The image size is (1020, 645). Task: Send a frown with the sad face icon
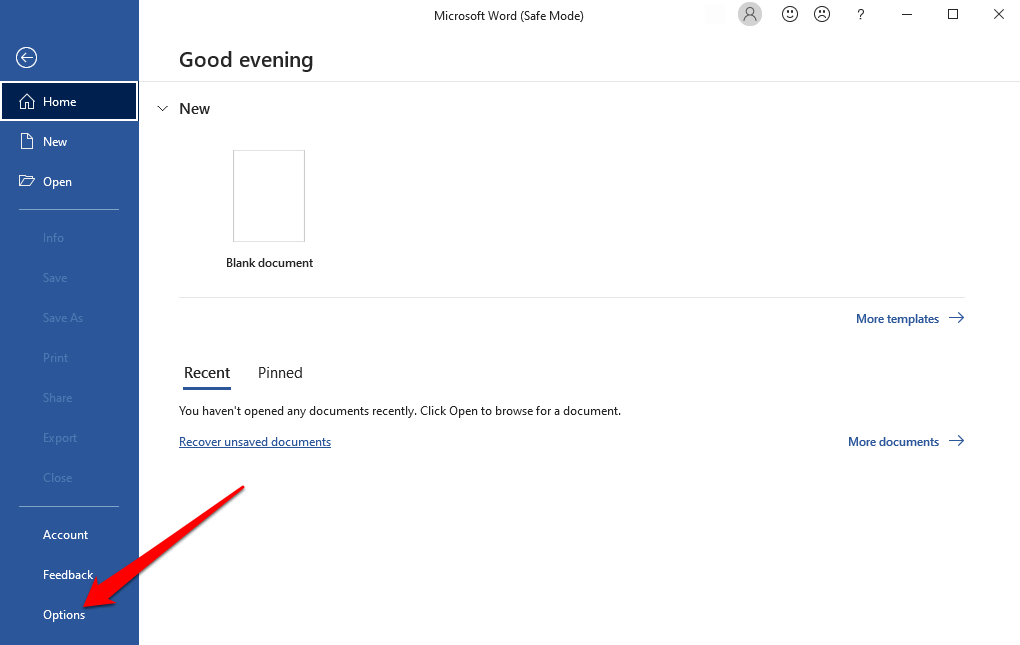(822, 15)
